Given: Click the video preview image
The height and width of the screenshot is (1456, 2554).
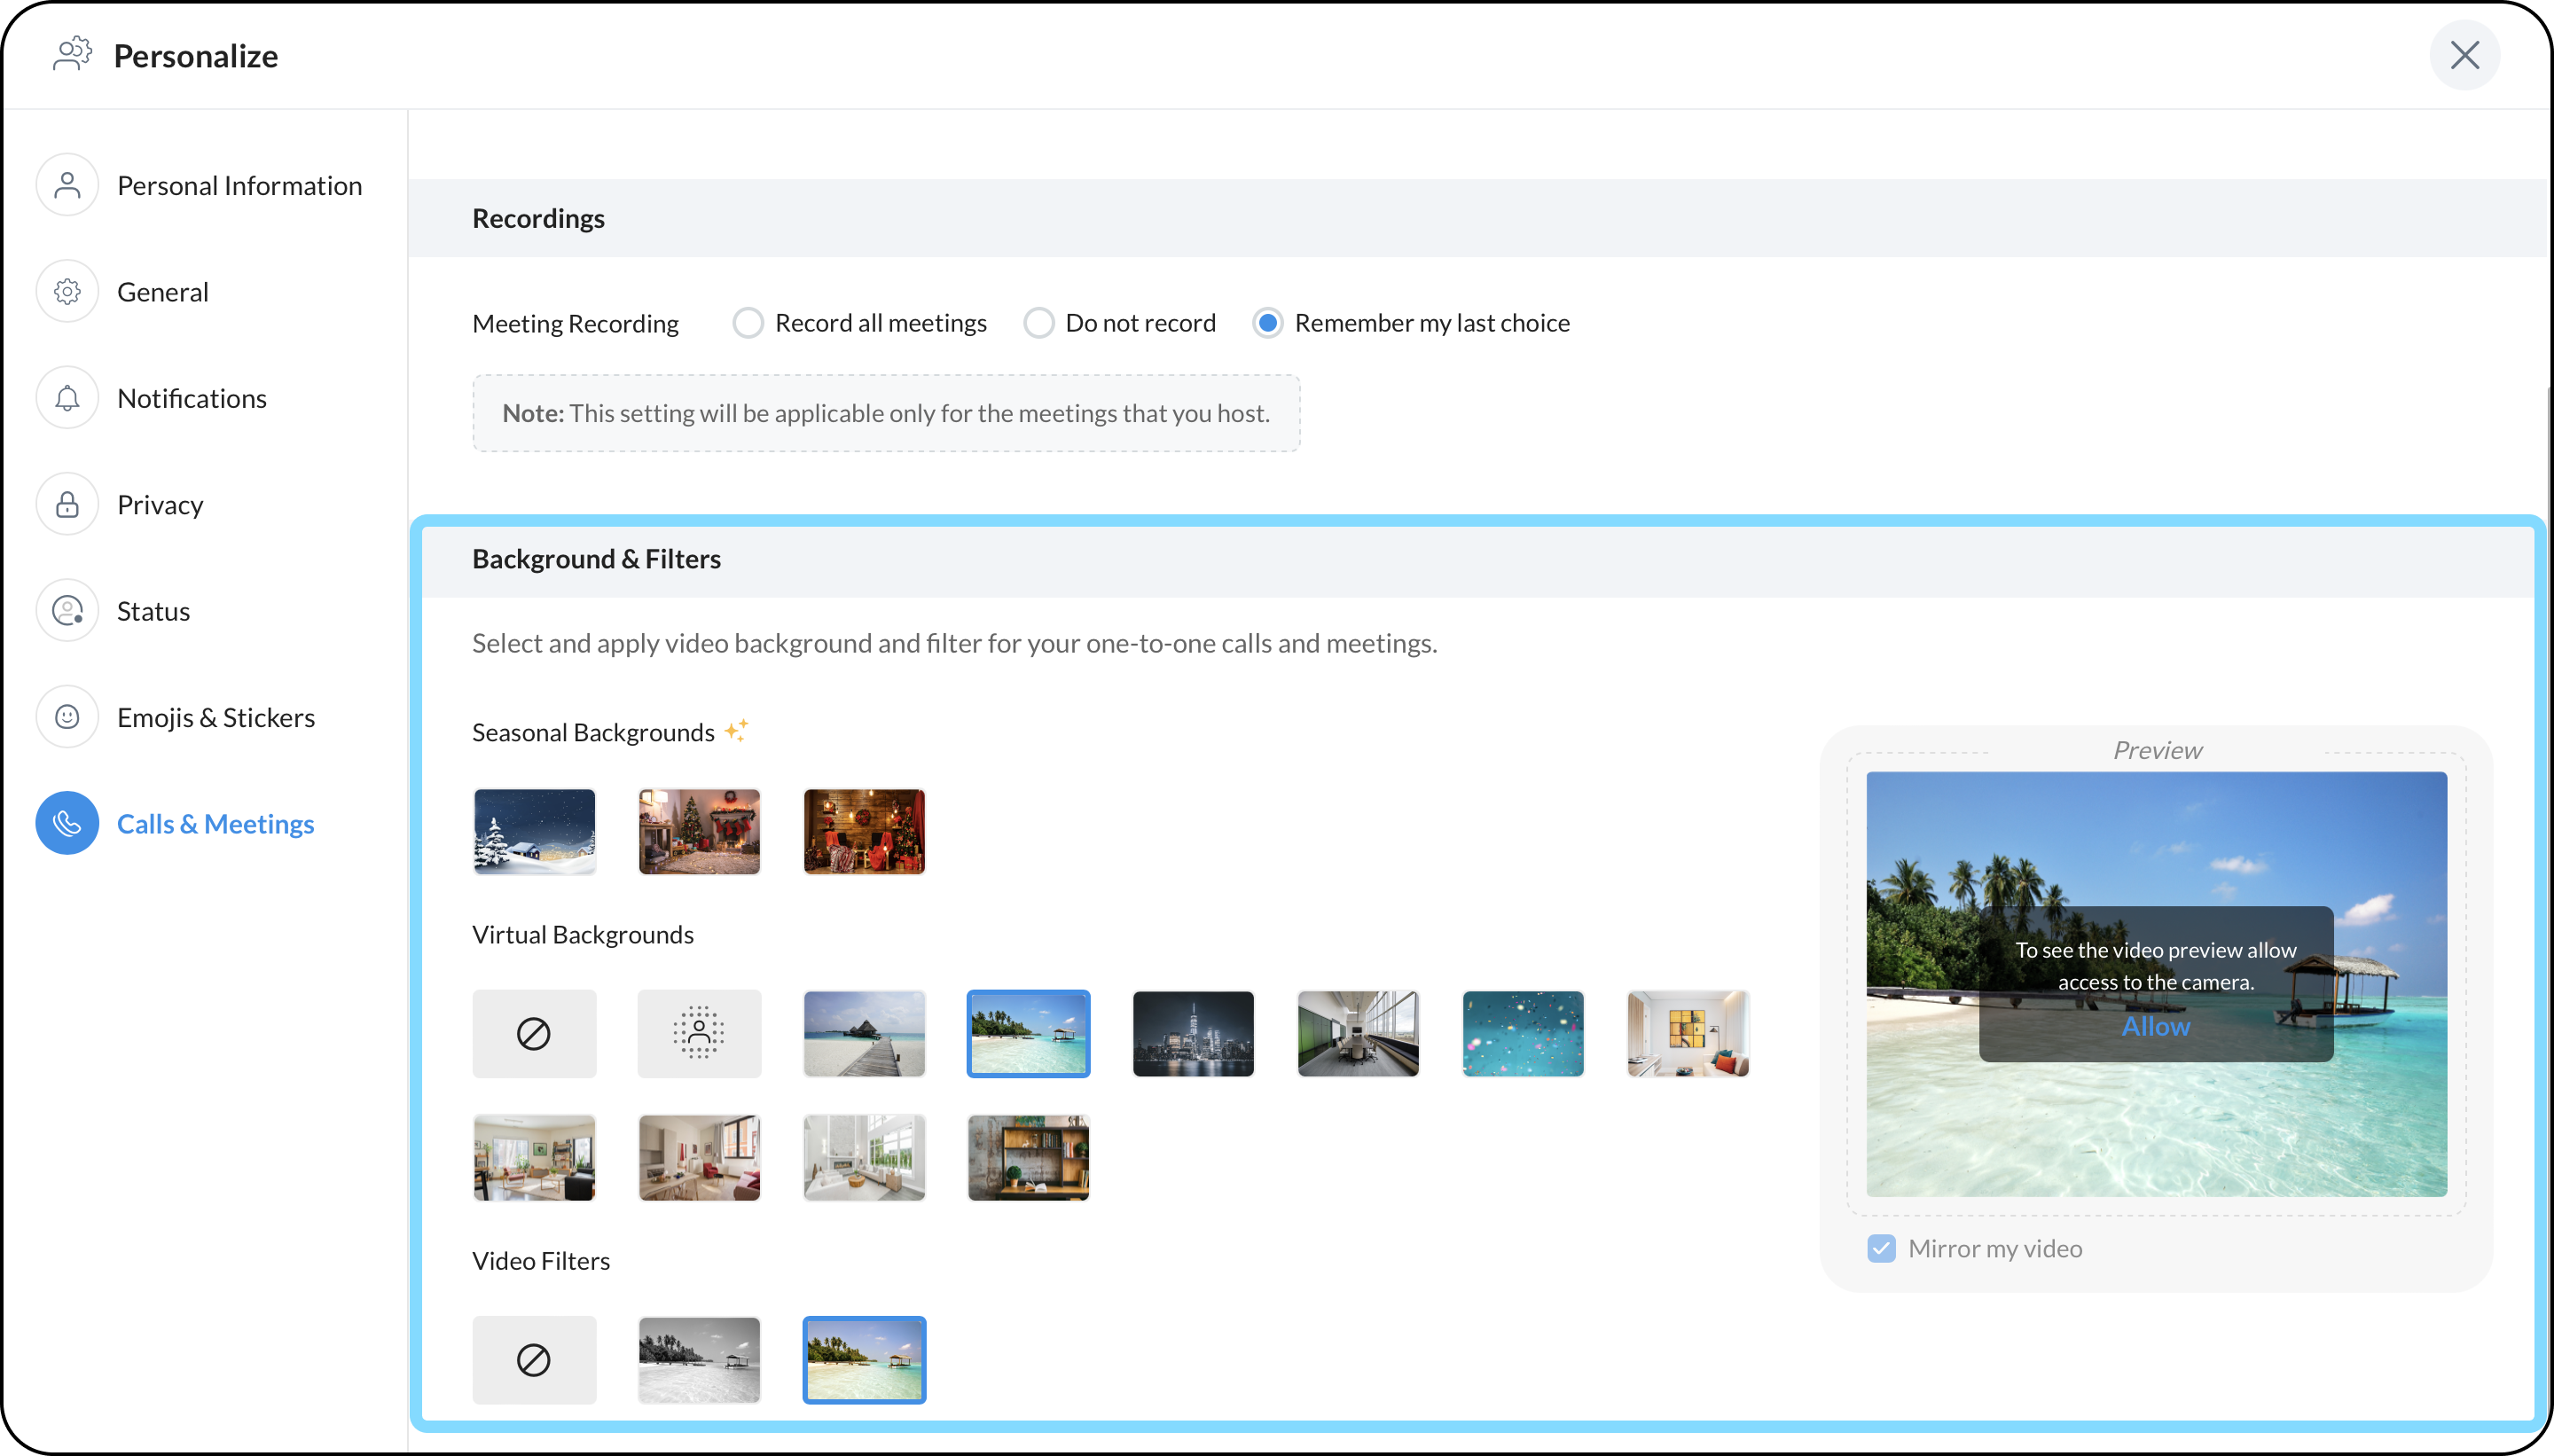Looking at the screenshot, I should (x=2156, y=984).
